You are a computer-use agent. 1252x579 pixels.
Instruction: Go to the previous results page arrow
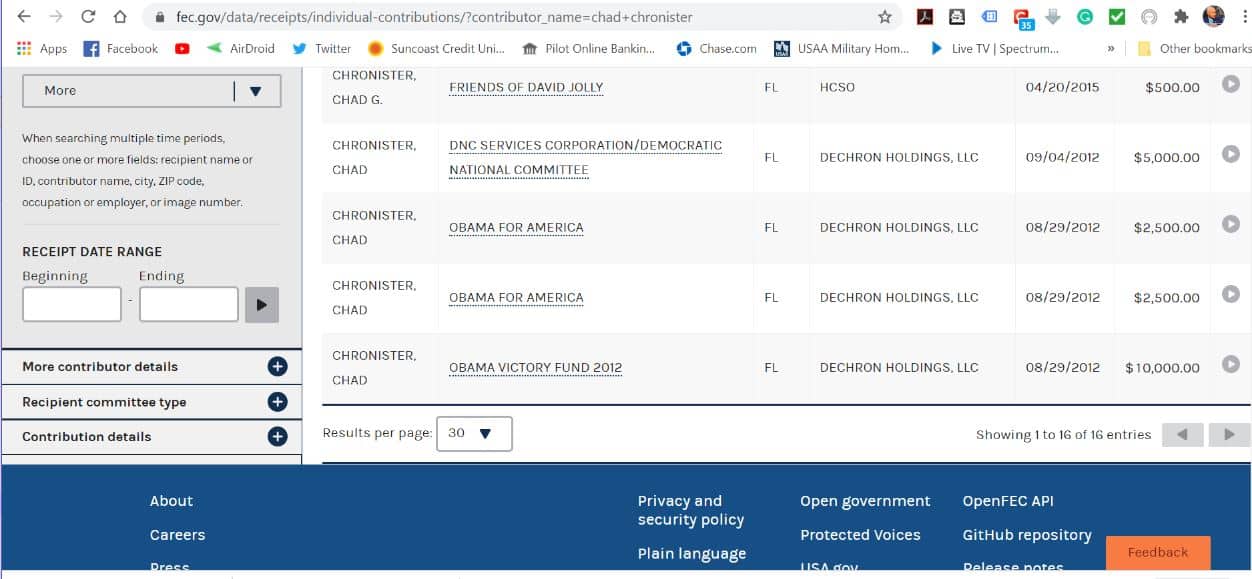coord(1182,434)
